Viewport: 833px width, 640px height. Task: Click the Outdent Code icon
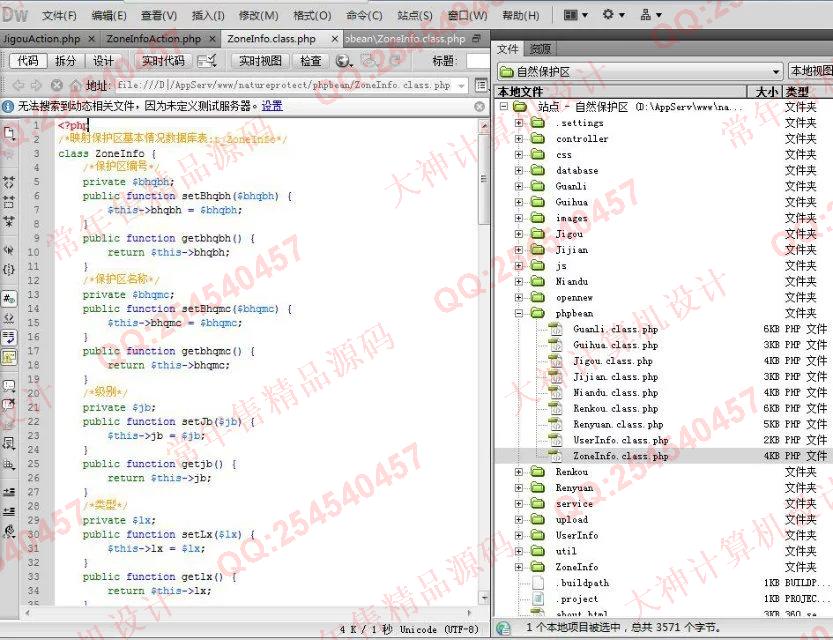[x=9, y=511]
